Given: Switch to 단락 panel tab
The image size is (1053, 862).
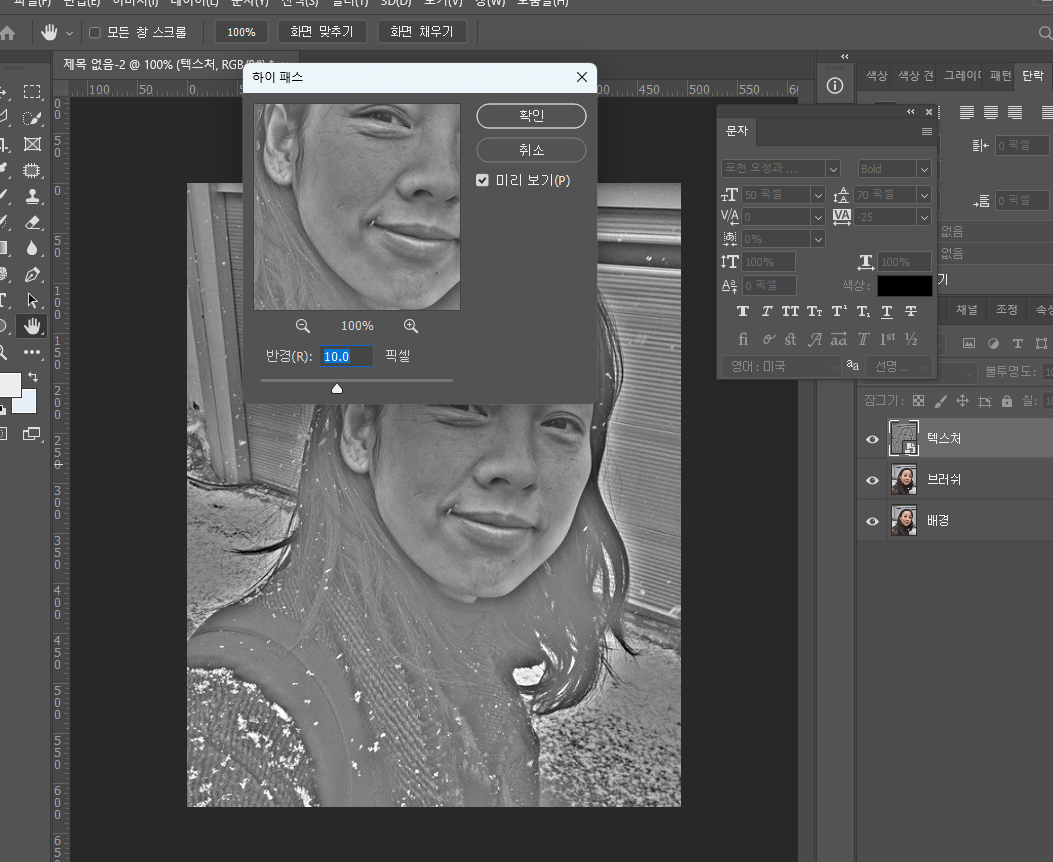Looking at the screenshot, I should pyautogui.click(x=1033, y=76).
